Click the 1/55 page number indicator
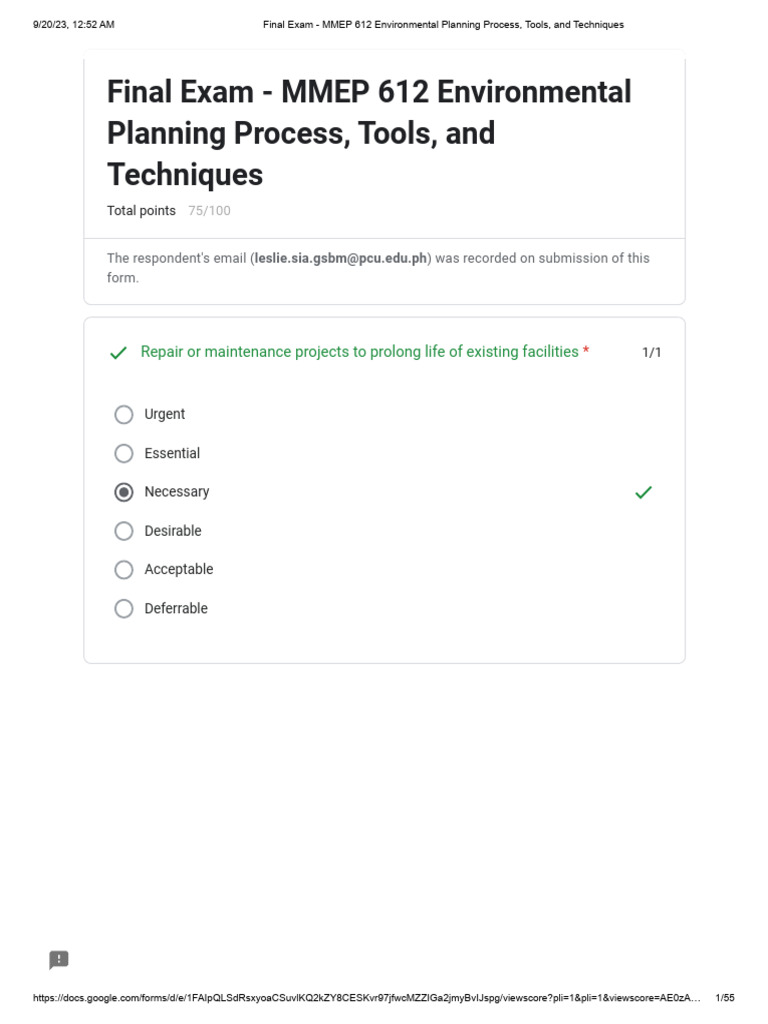This screenshot has width=768, height=1024. point(725,998)
